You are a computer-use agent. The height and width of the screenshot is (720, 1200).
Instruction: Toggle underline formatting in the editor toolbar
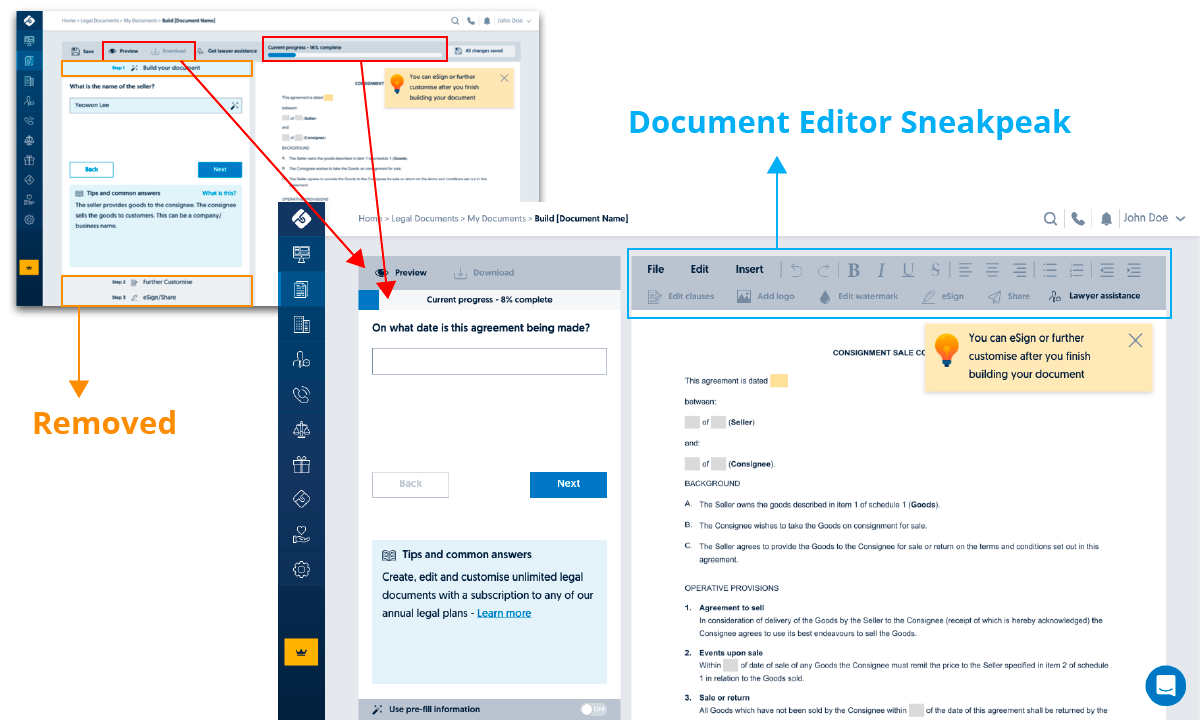(x=908, y=270)
